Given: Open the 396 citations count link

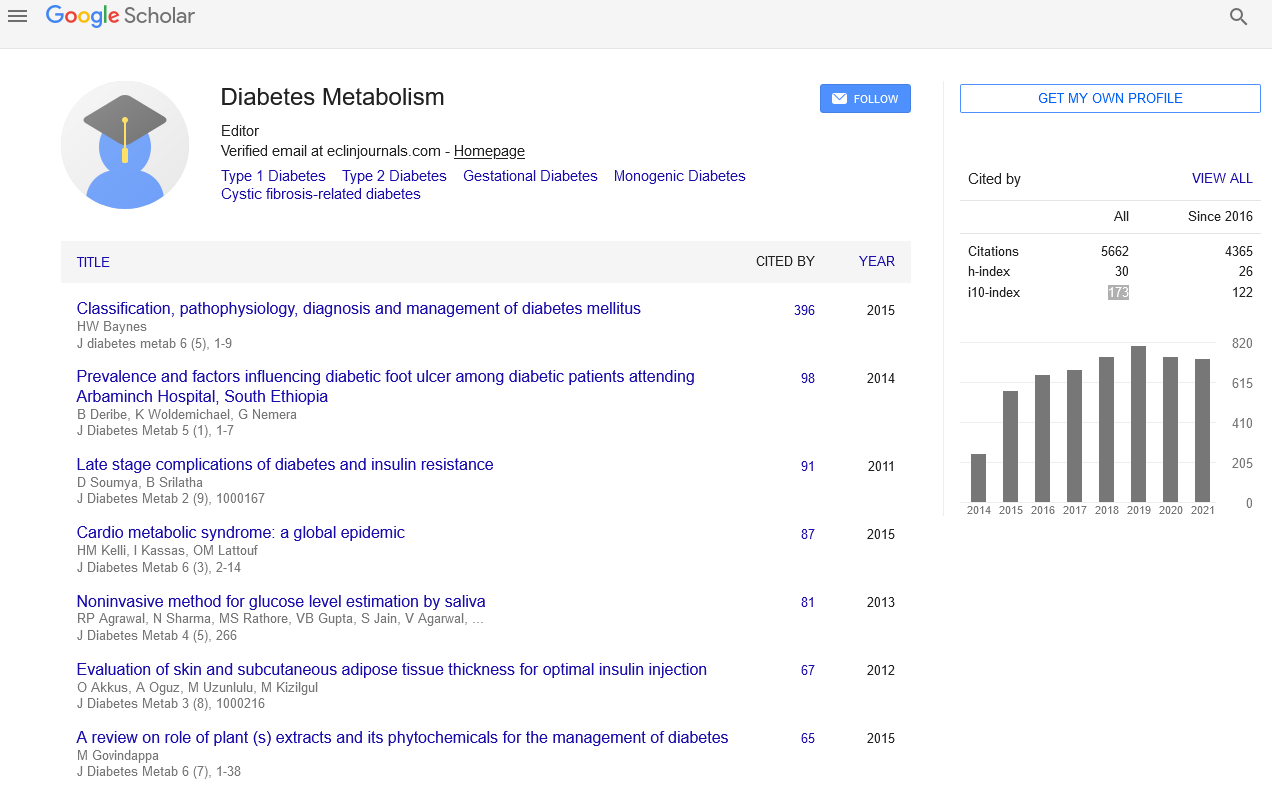Looking at the screenshot, I should click(804, 310).
